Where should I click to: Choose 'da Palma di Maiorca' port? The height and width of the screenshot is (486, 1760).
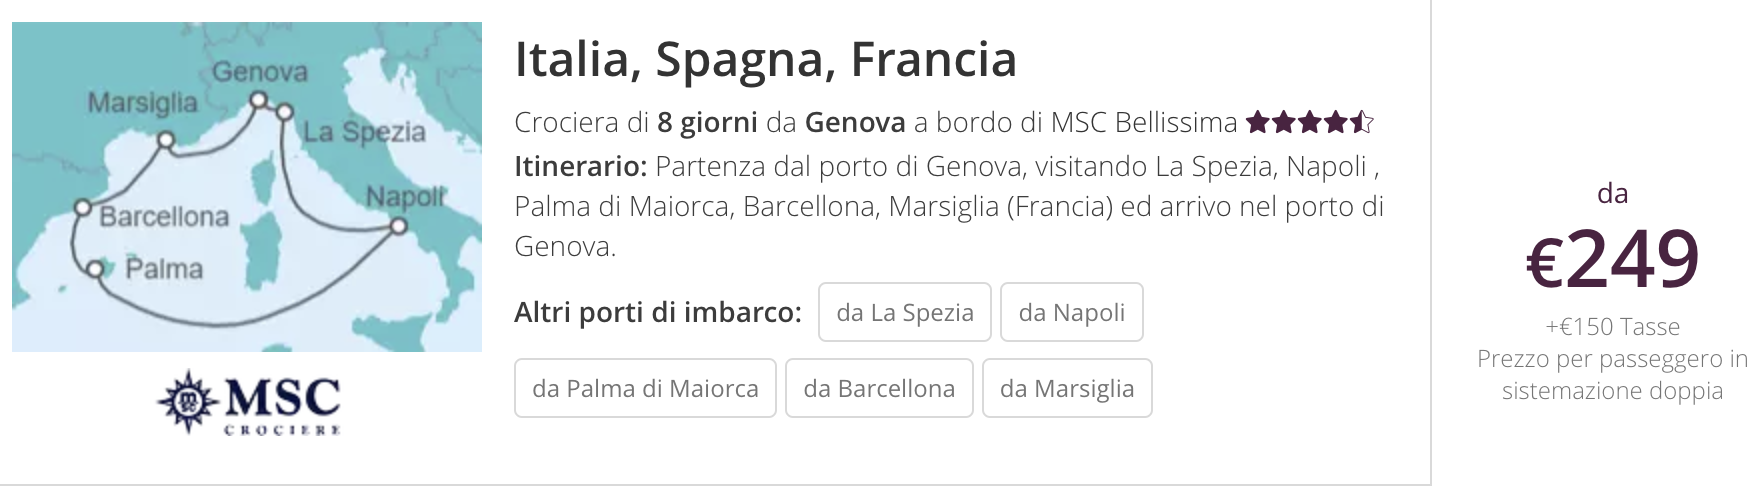(645, 388)
